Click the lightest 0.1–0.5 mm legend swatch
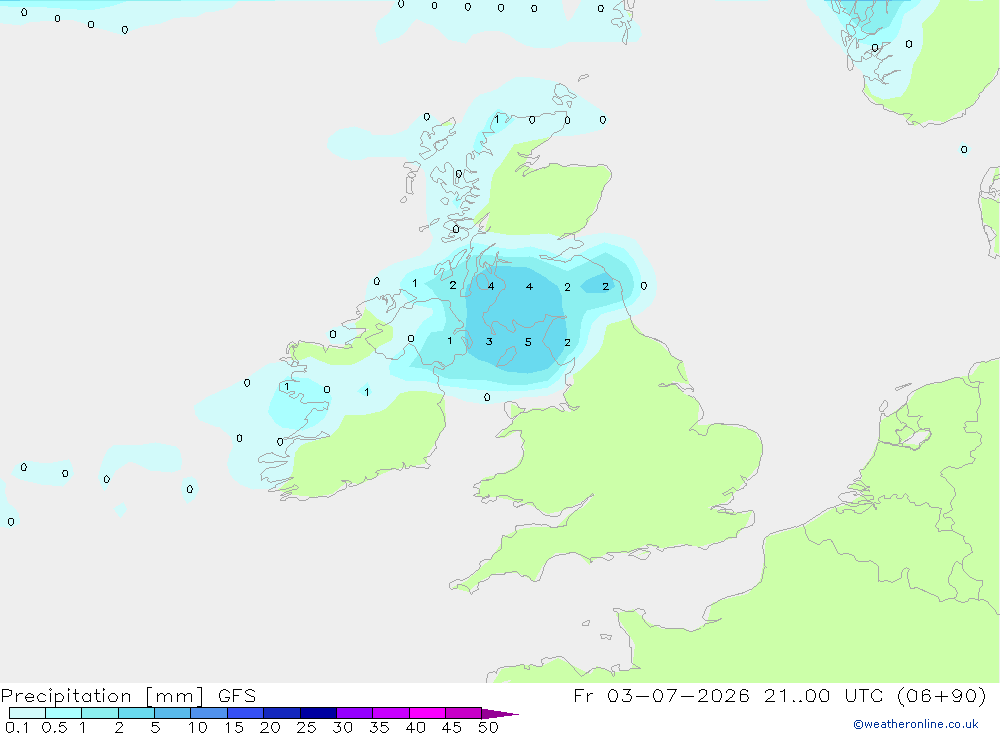Image resolution: width=1000 pixels, height=733 pixels. (27, 713)
